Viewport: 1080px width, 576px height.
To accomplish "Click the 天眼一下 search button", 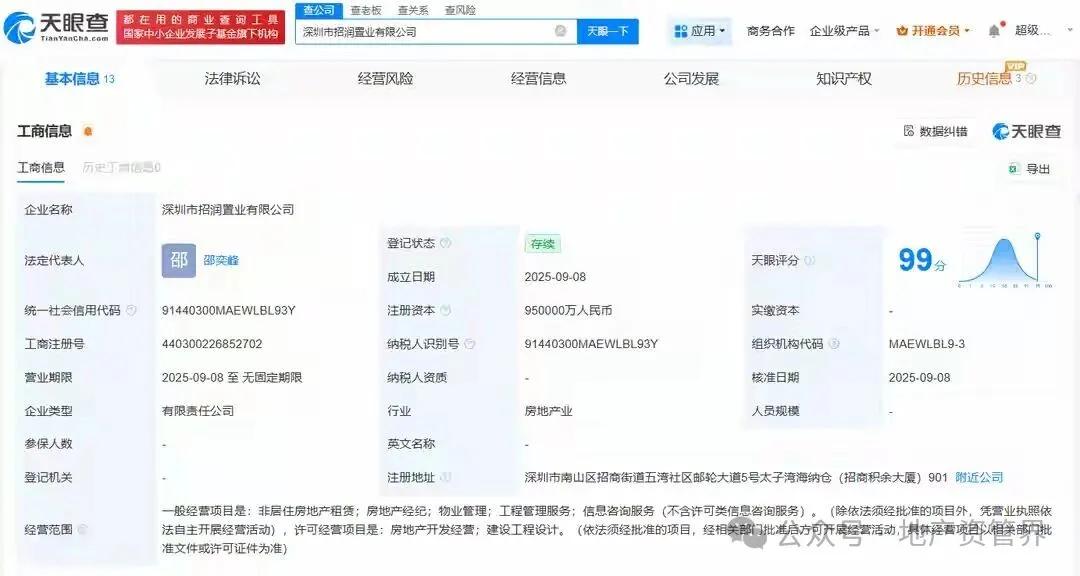I will pyautogui.click(x=608, y=31).
